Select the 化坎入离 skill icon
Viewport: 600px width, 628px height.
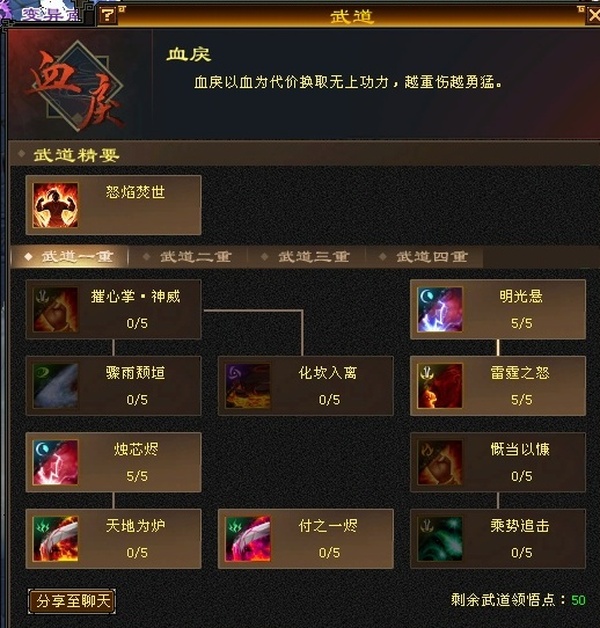[248, 386]
